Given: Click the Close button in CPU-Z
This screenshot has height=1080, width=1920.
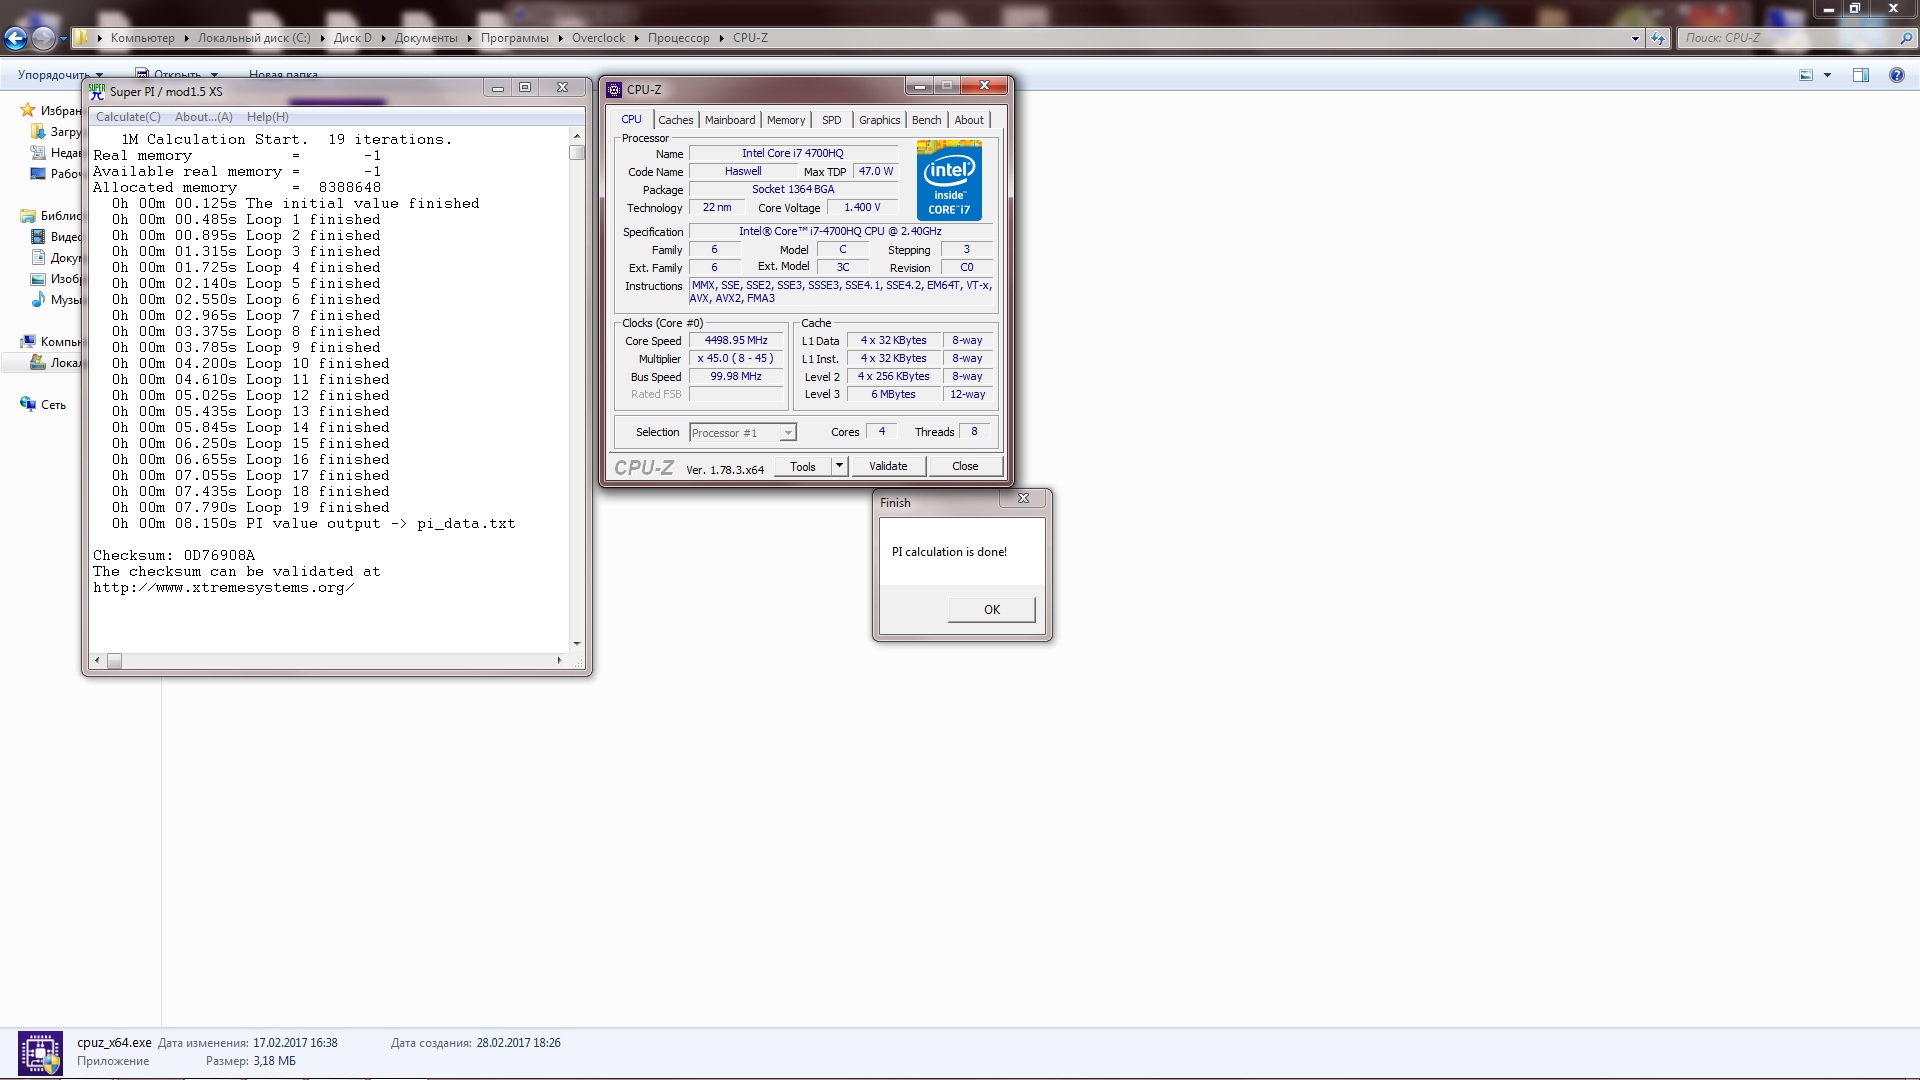Looking at the screenshot, I should click(x=965, y=466).
